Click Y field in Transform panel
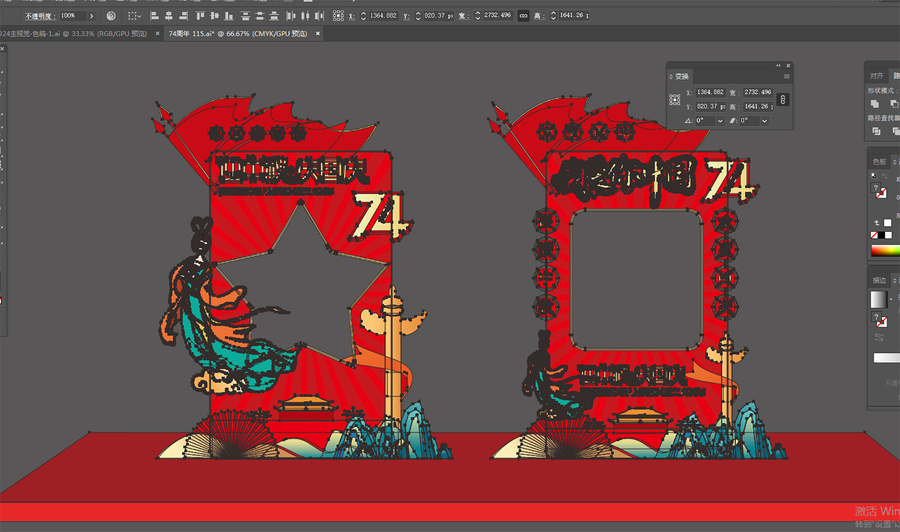 pos(710,107)
